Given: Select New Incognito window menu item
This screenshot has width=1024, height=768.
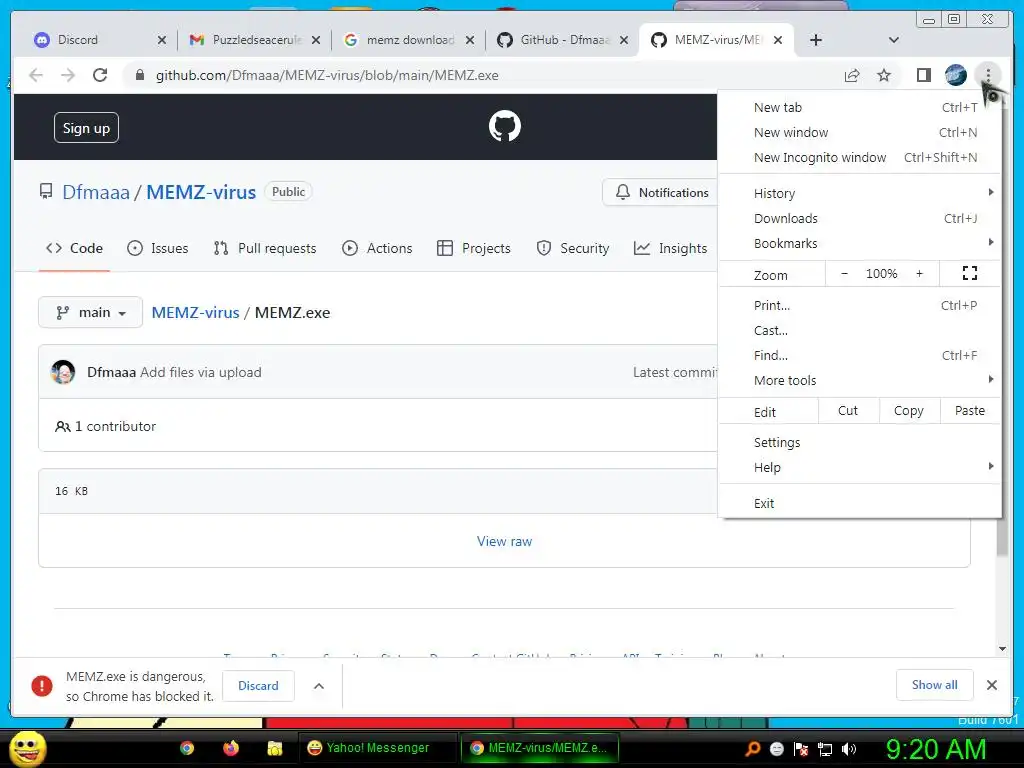Looking at the screenshot, I should pyautogui.click(x=859, y=157).
